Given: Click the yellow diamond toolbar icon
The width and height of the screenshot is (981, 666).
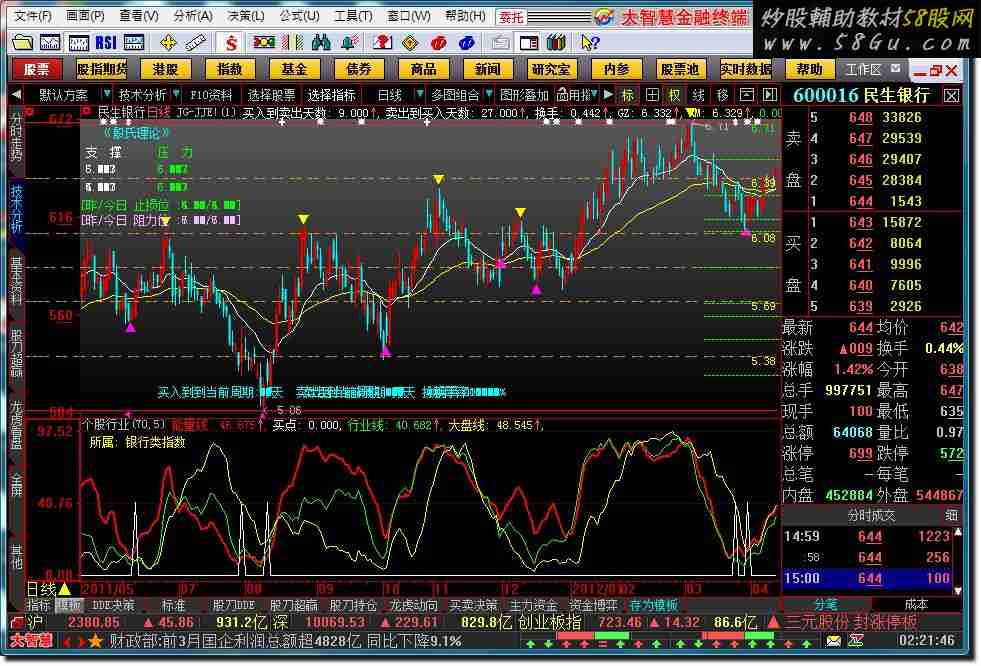Looking at the screenshot, I should pyautogui.click(x=410, y=43).
